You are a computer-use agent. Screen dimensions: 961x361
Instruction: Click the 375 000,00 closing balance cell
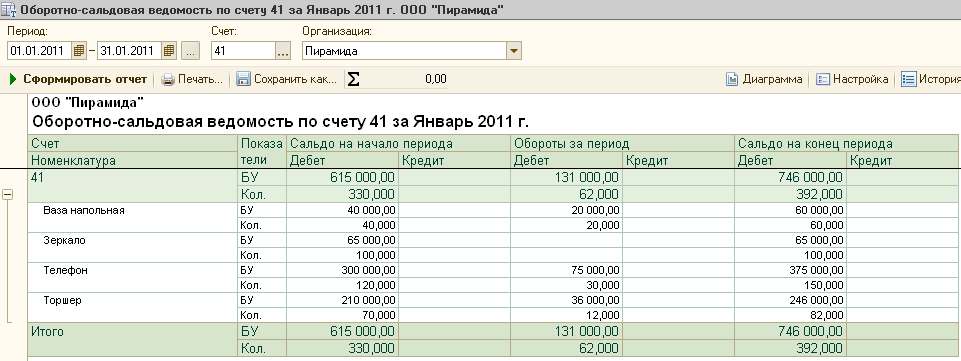click(791, 270)
